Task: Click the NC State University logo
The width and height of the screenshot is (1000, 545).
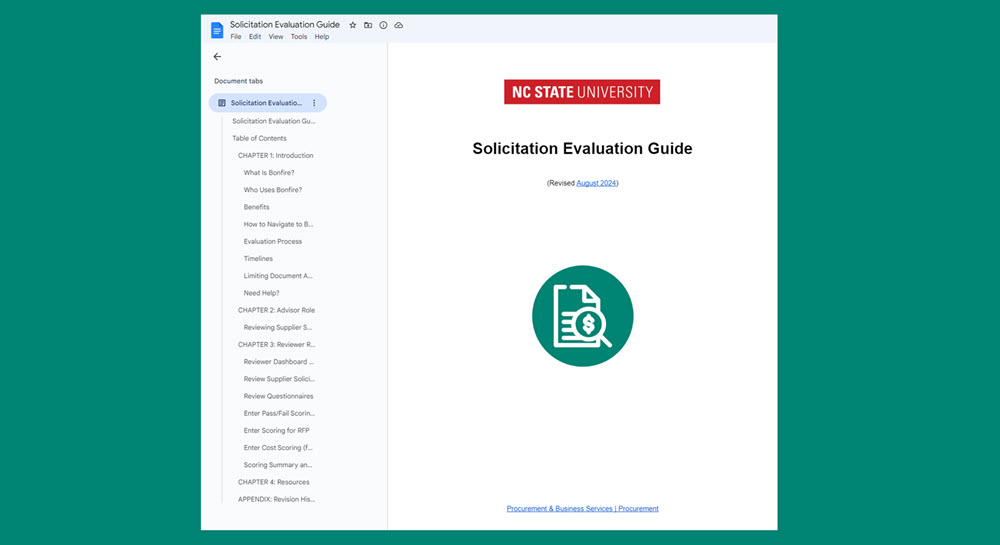Action: (582, 92)
